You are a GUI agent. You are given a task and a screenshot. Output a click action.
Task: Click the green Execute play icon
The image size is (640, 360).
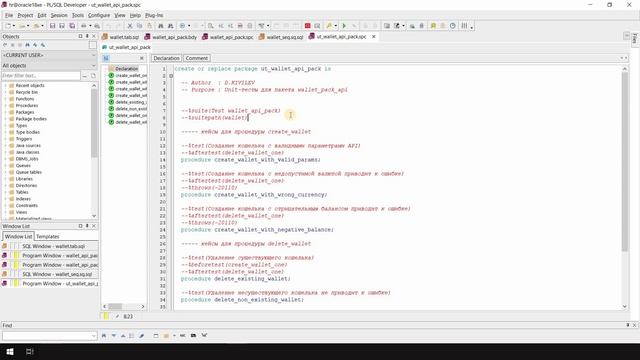pyautogui.click(x=344, y=26)
